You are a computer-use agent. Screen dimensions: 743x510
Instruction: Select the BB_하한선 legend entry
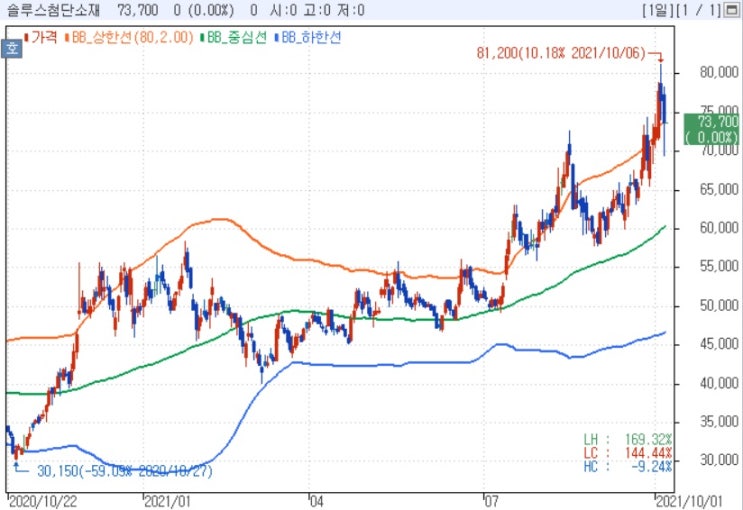click(311, 37)
